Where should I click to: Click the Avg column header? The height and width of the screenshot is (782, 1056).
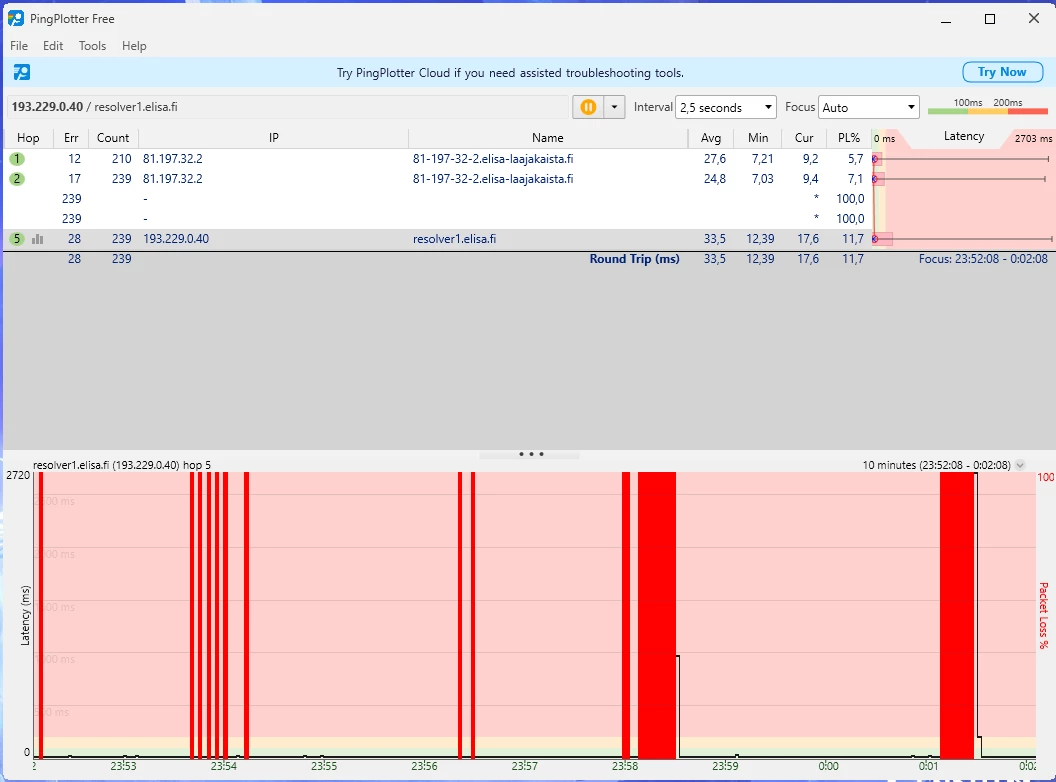point(711,138)
